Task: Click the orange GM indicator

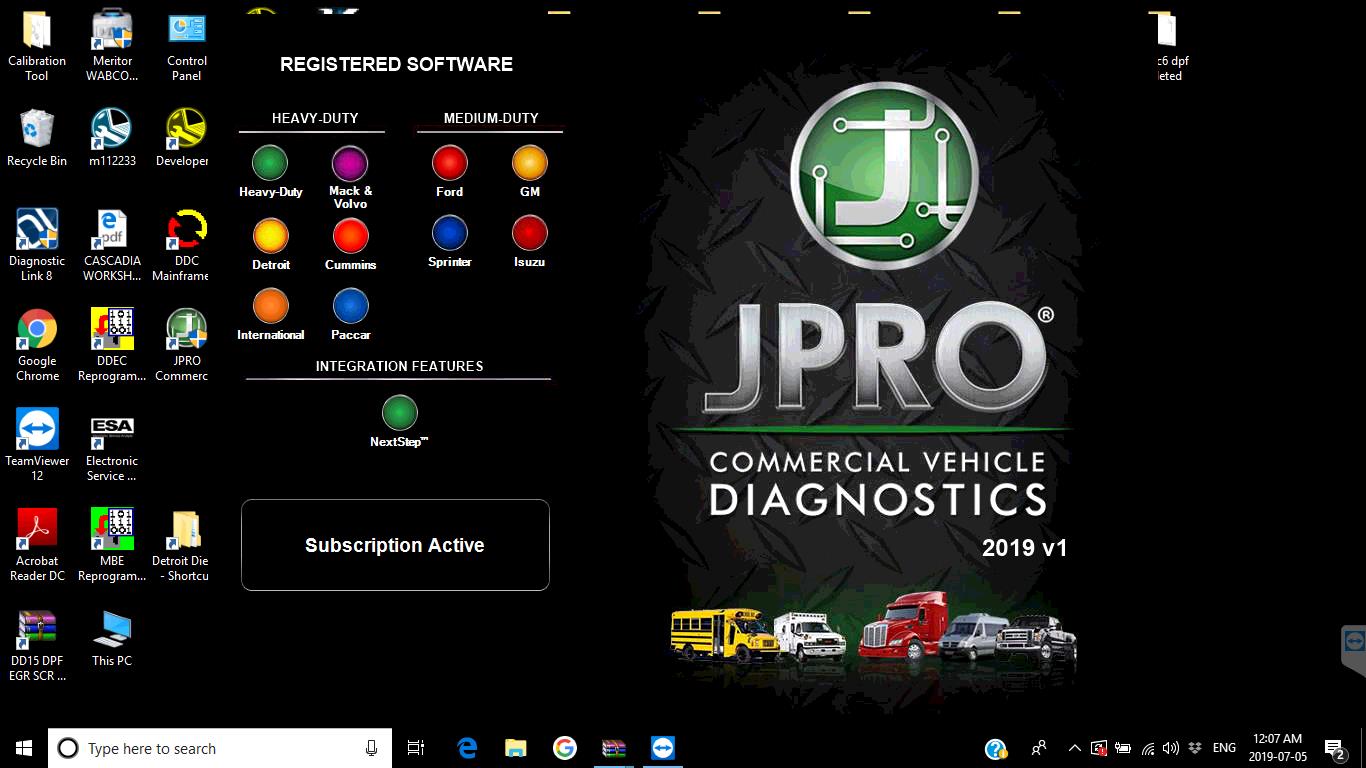Action: (x=530, y=163)
